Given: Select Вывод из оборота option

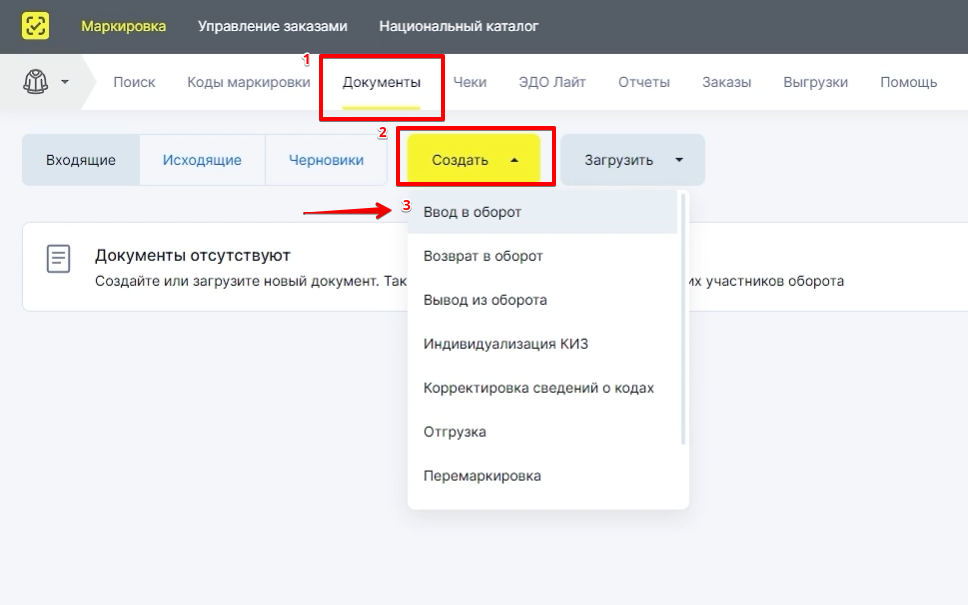Looking at the screenshot, I should click(x=543, y=300).
